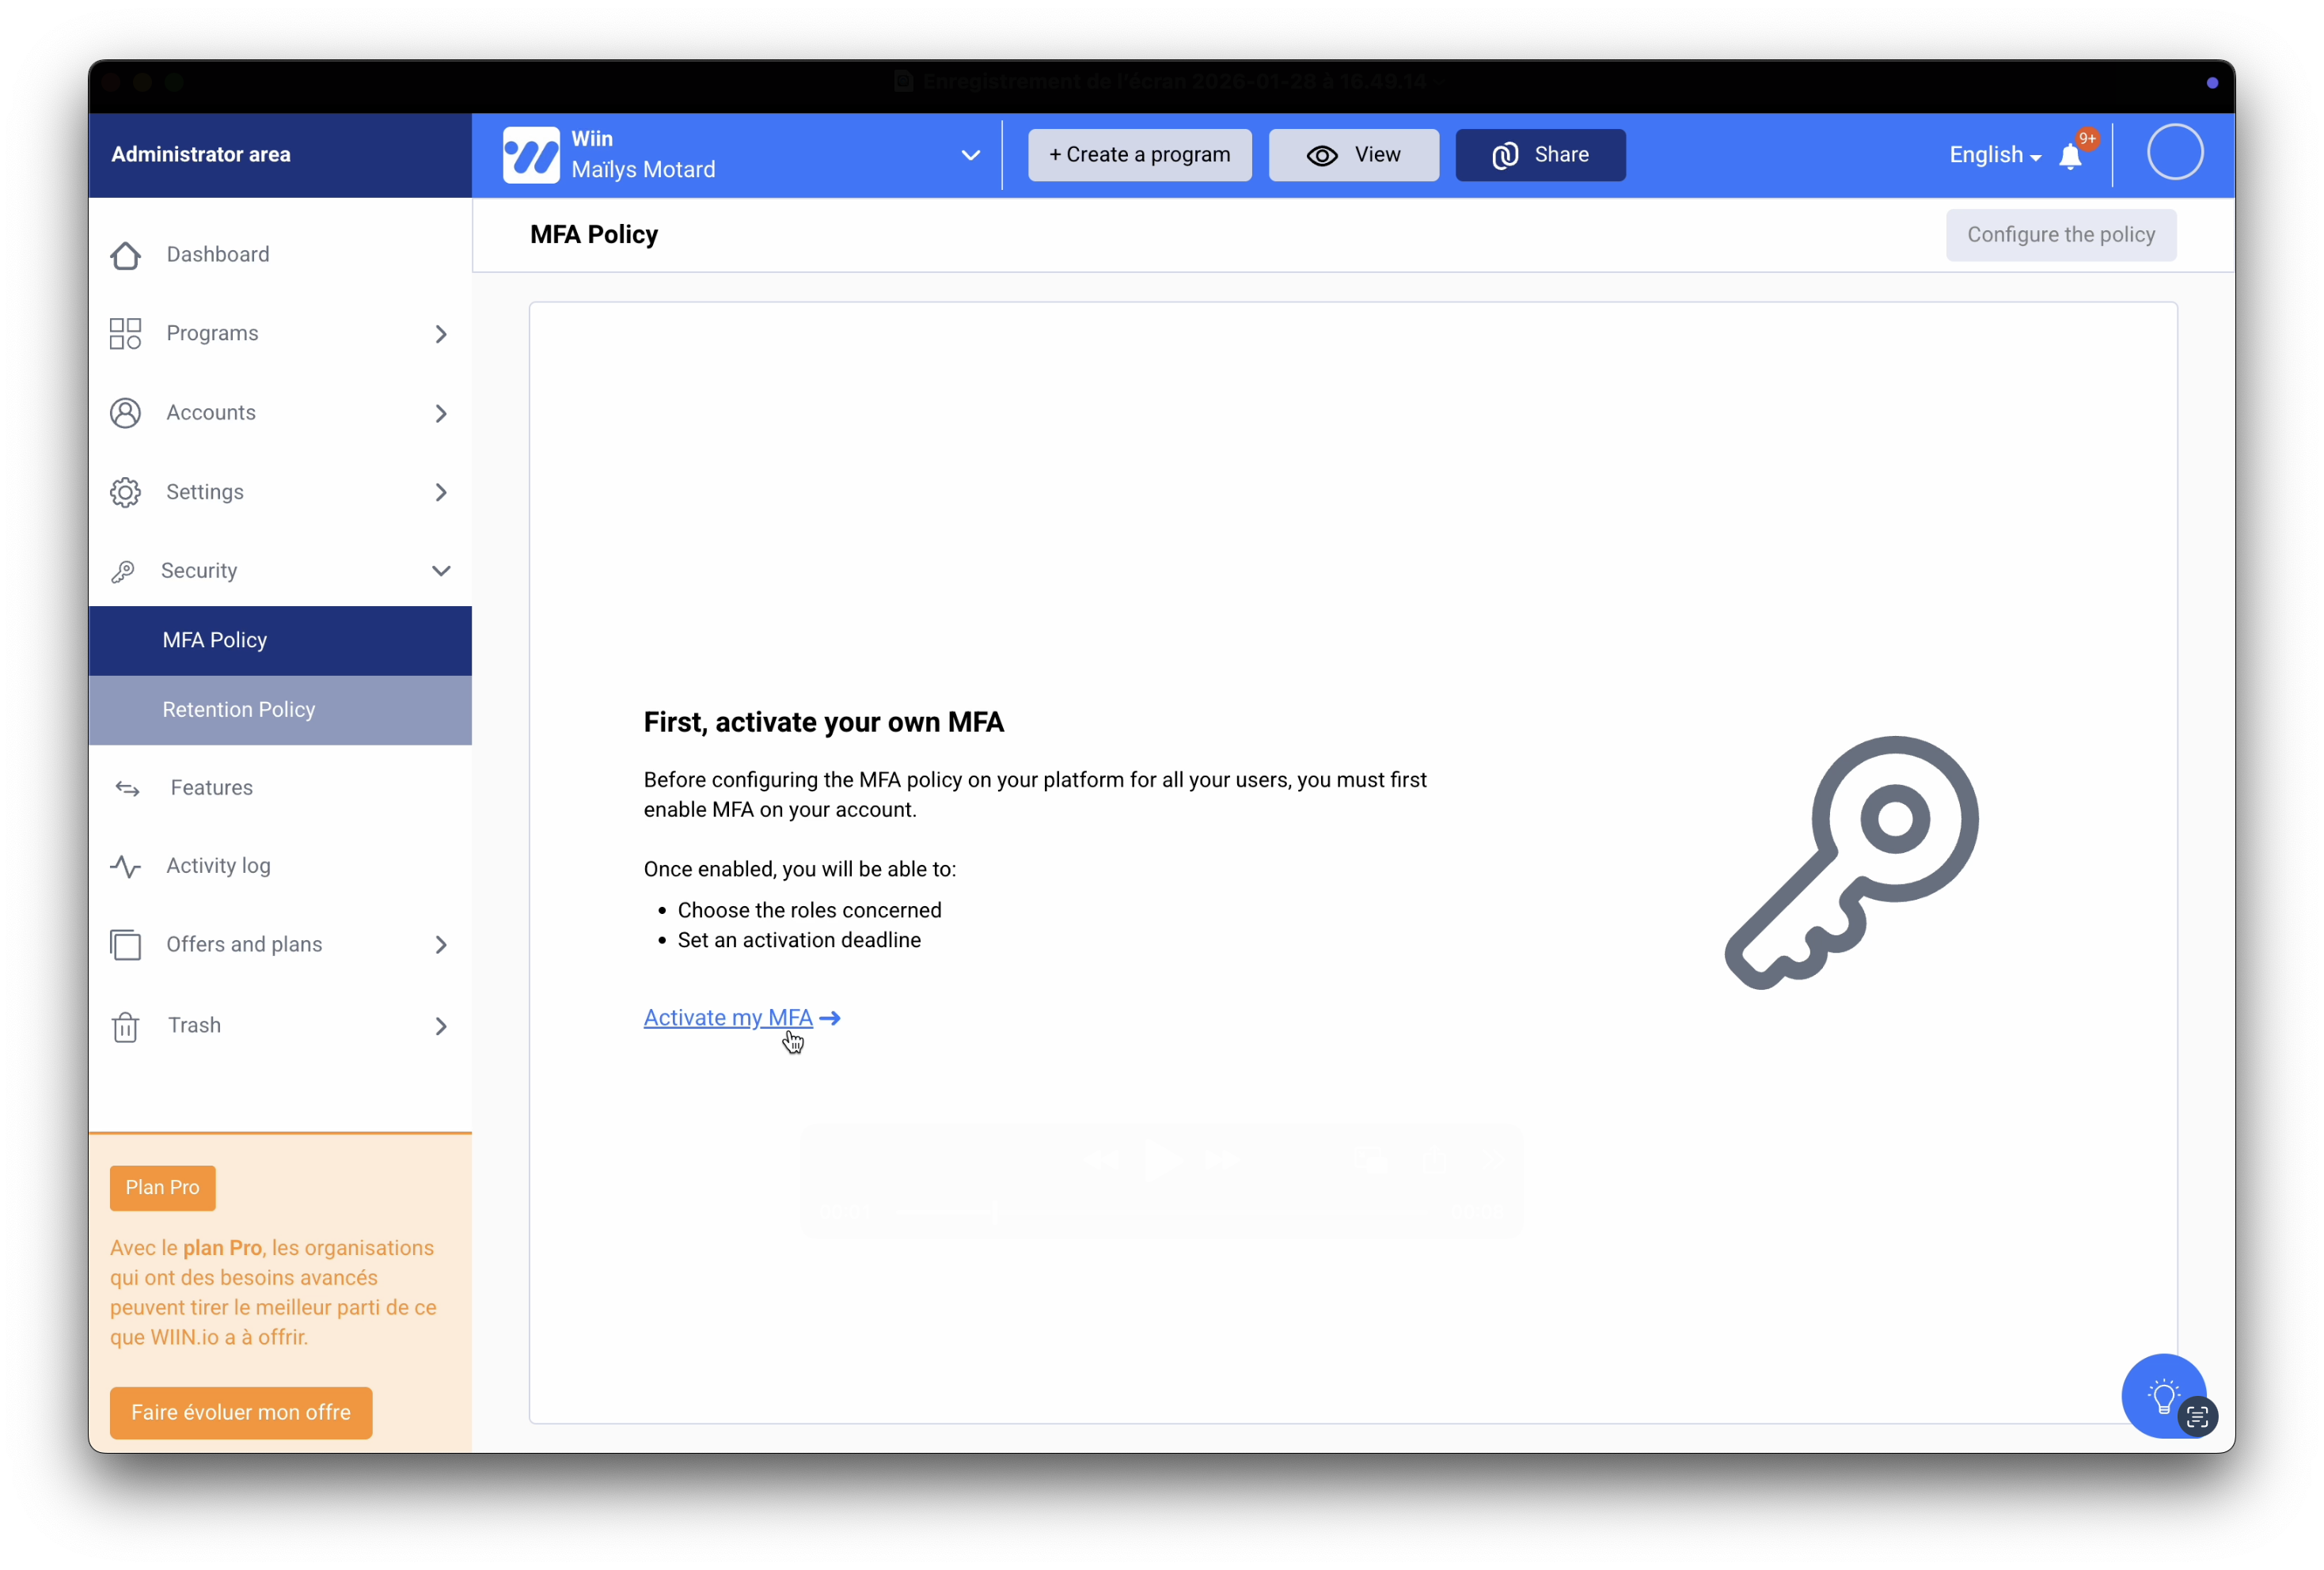Screen dimensions: 2324x1570
Task: Click the Activity log pulse icon
Action: (x=126, y=866)
